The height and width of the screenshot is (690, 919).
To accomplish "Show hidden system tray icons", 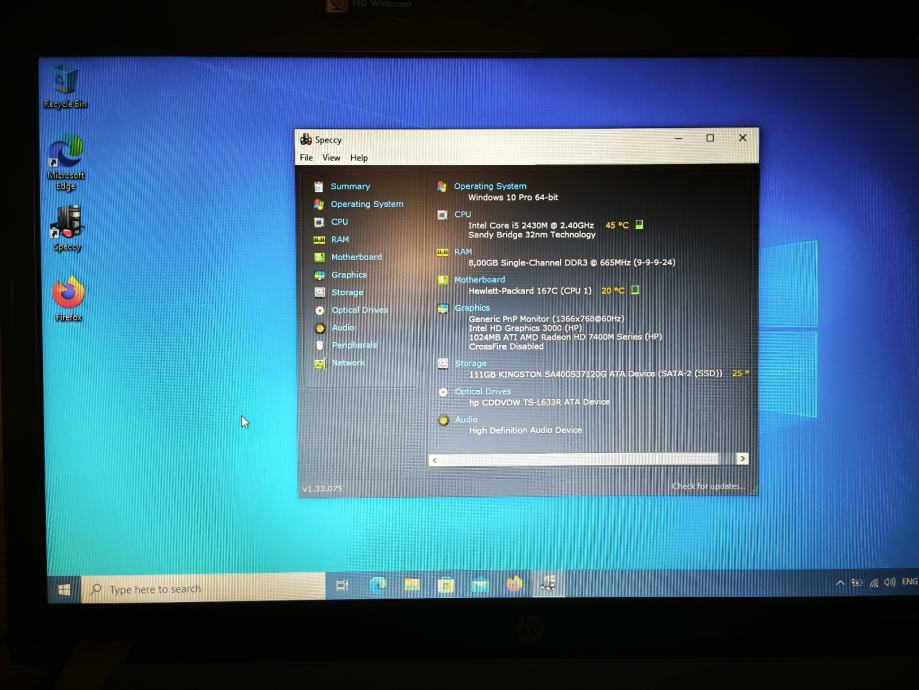I will point(840,583).
